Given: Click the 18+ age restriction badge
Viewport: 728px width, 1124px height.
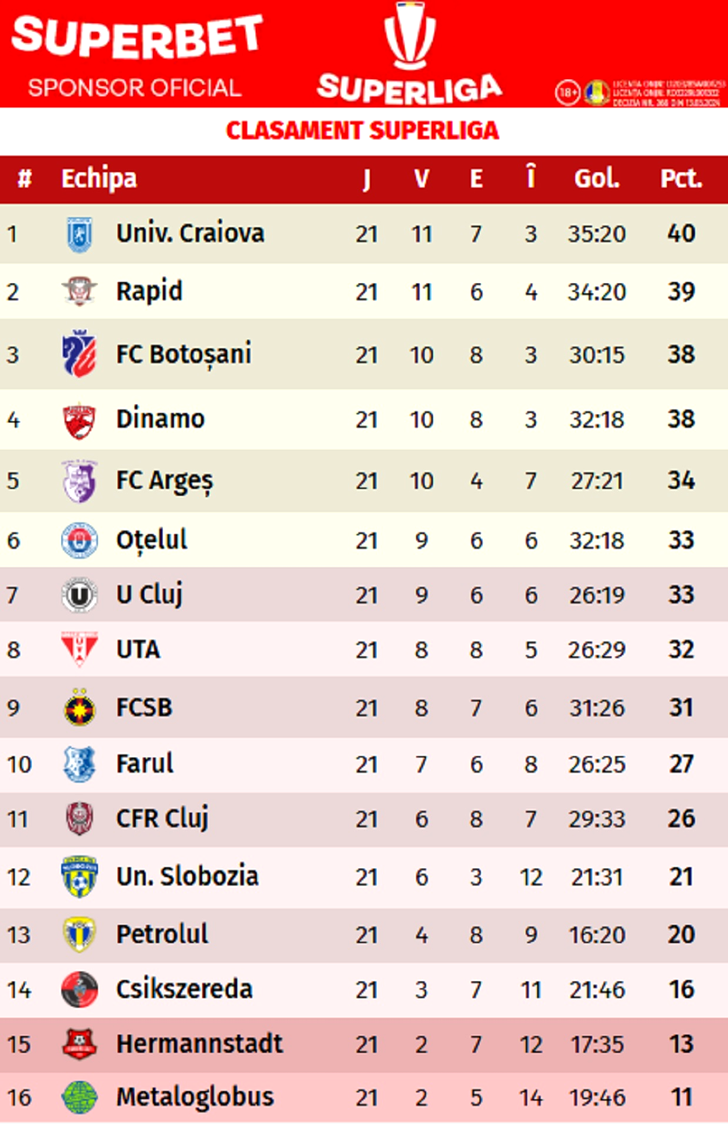Looking at the screenshot, I should click(x=568, y=92).
